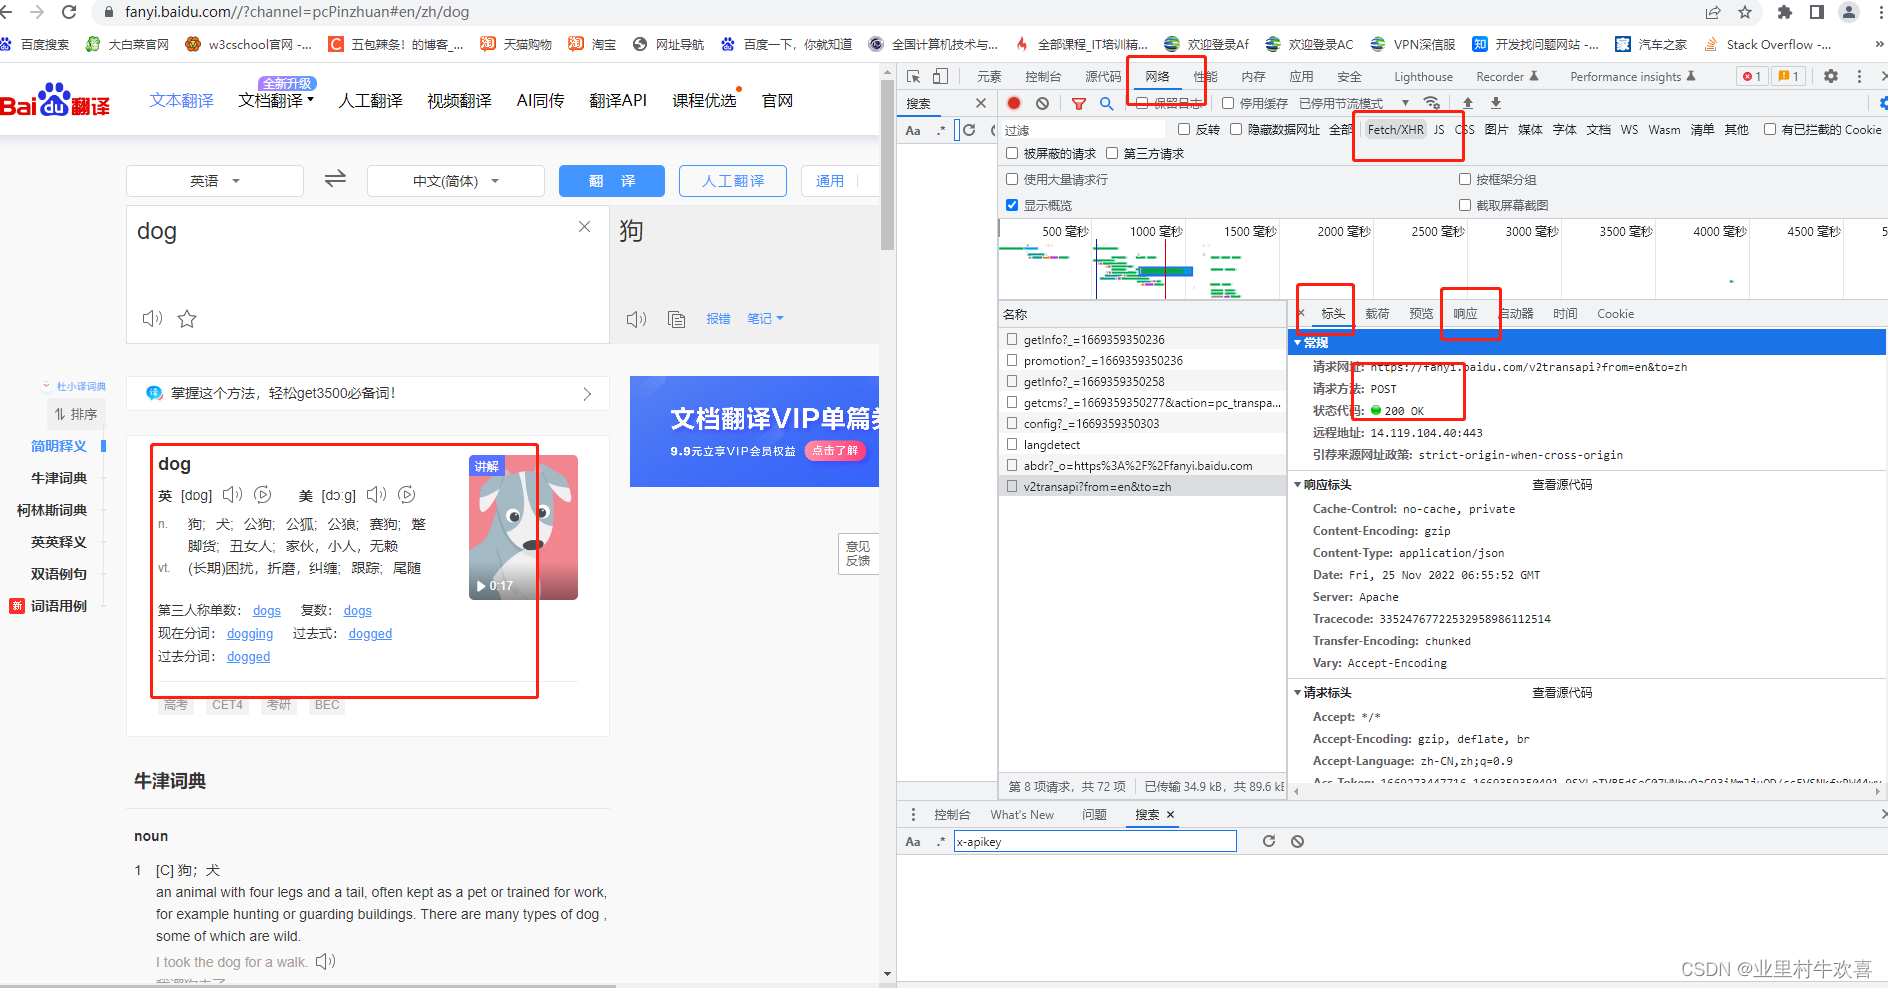Open network conditions wifi icon
The height and width of the screenshot is (988, 1888).
1432,103
